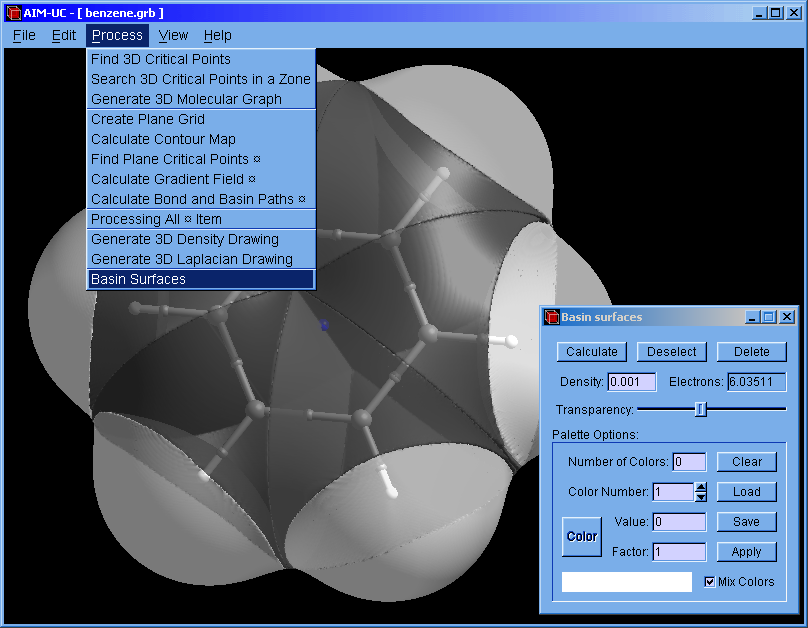
Task: Toggle the Mix Colors checkbox
Action: click(710, 581)
